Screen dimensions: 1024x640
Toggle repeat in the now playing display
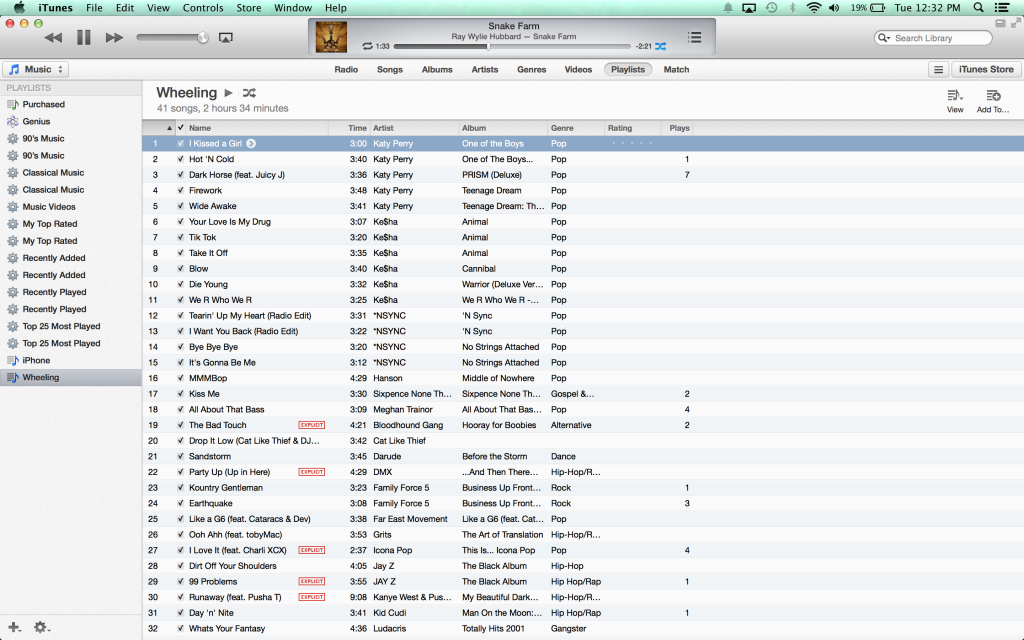click(x=368, y=46)
